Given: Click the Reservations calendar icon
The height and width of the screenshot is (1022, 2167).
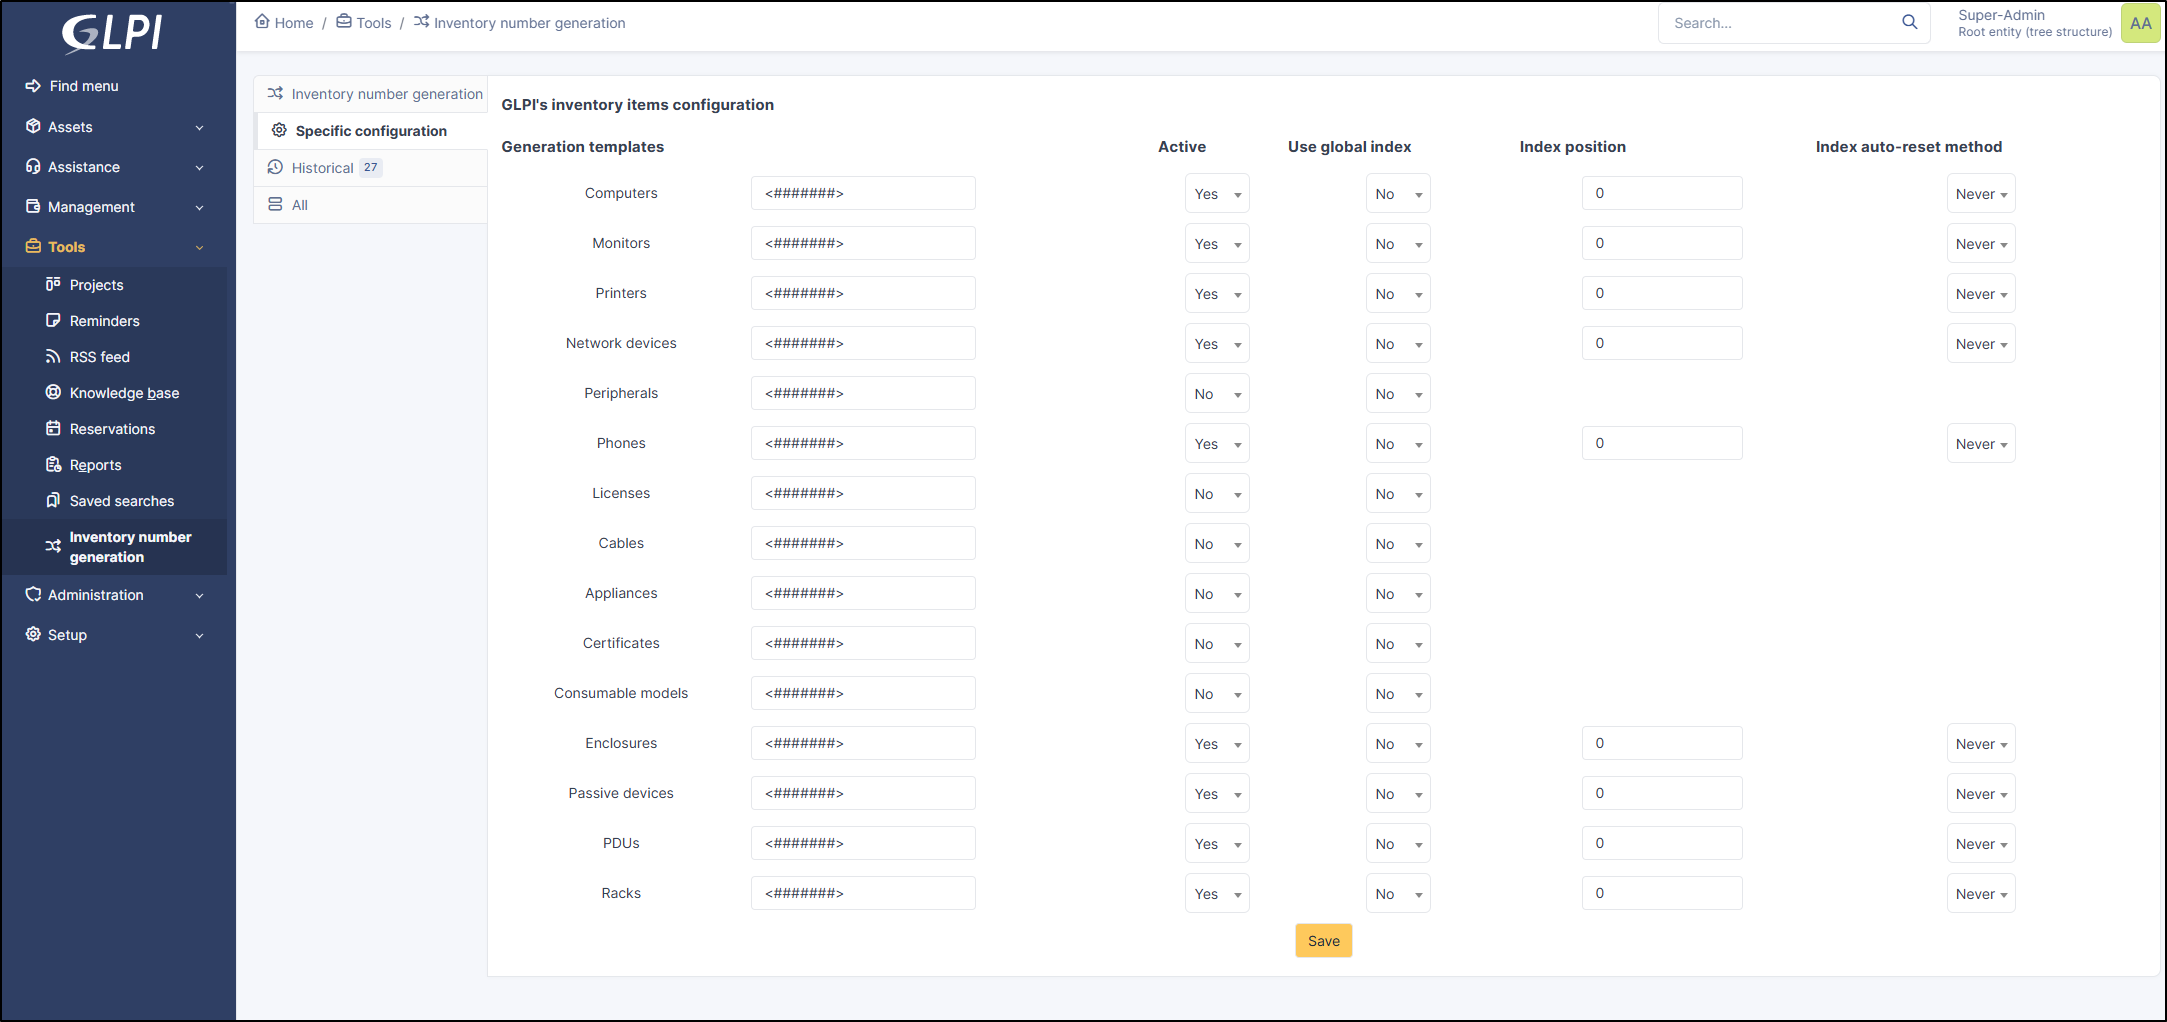Looking at the screenshot, I should (x=53, y=429).
